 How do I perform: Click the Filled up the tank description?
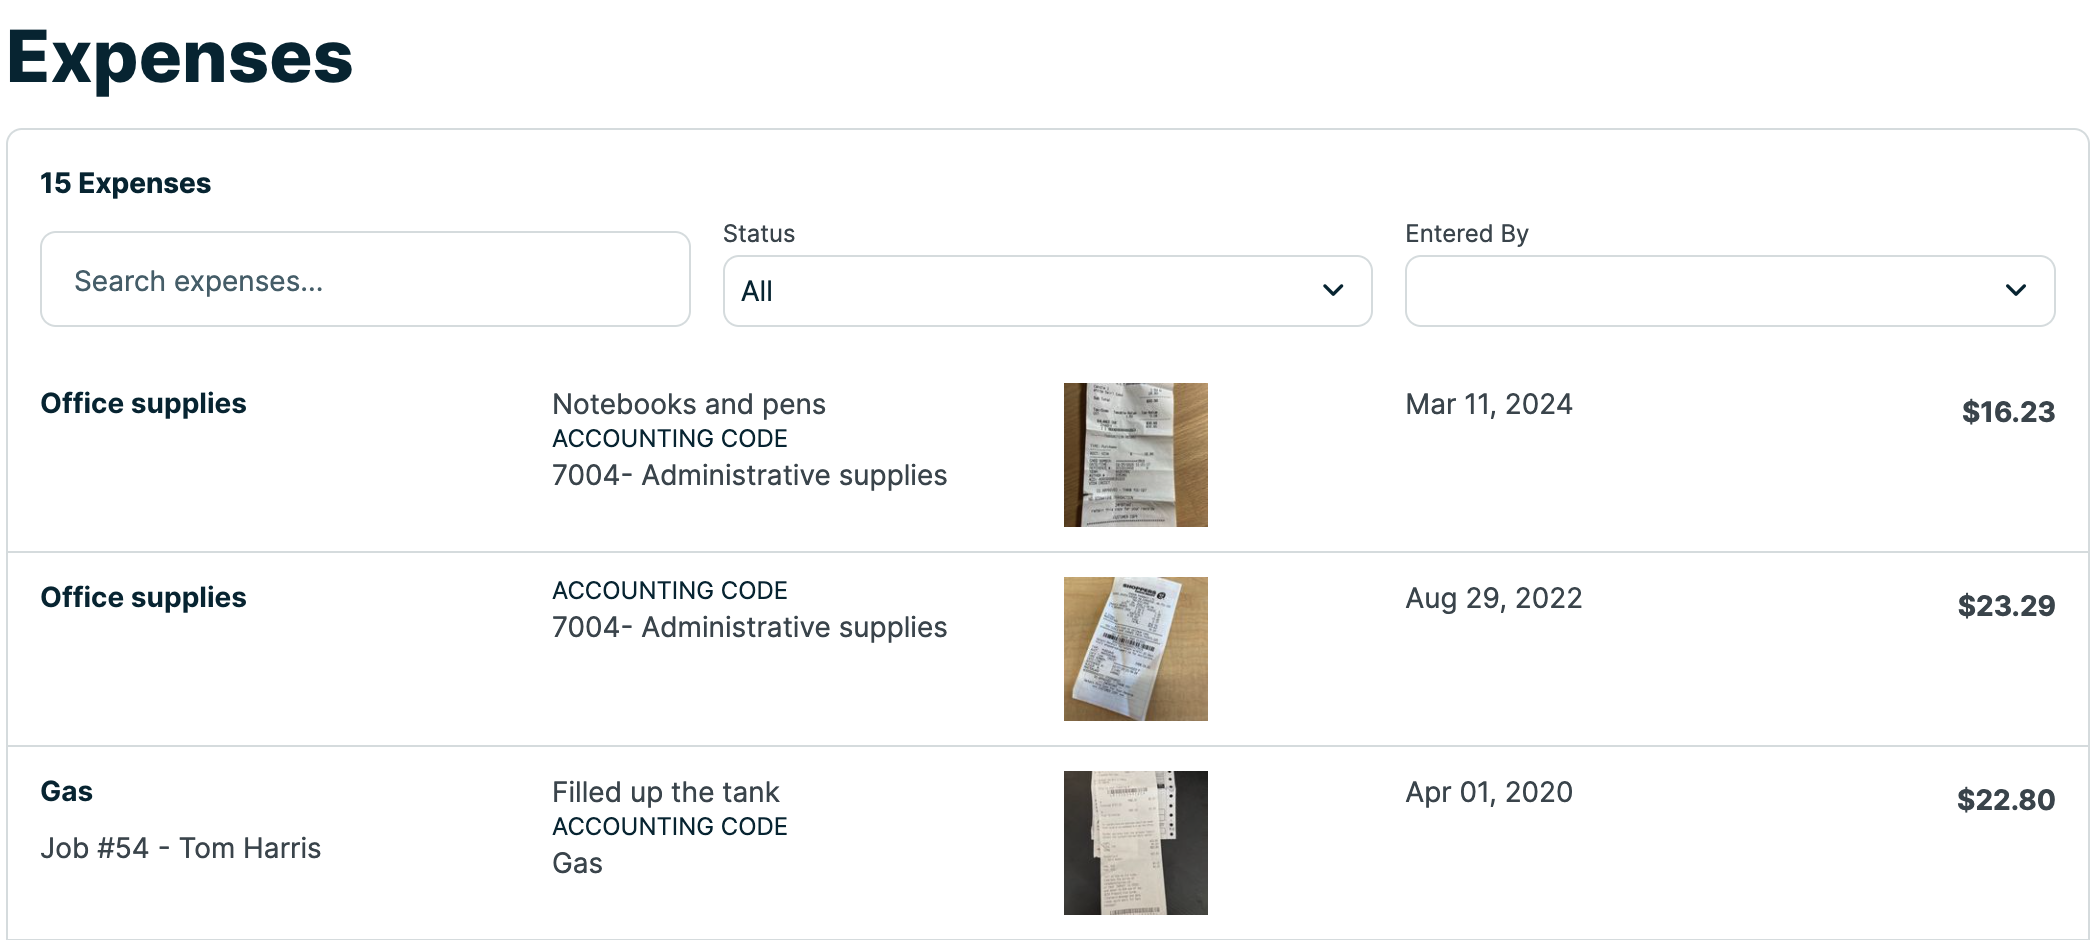pos(665,792)
